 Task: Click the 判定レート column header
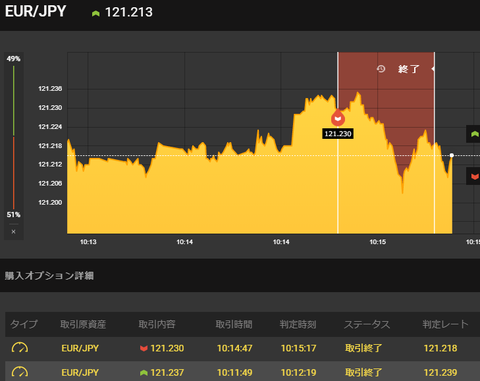446,324
